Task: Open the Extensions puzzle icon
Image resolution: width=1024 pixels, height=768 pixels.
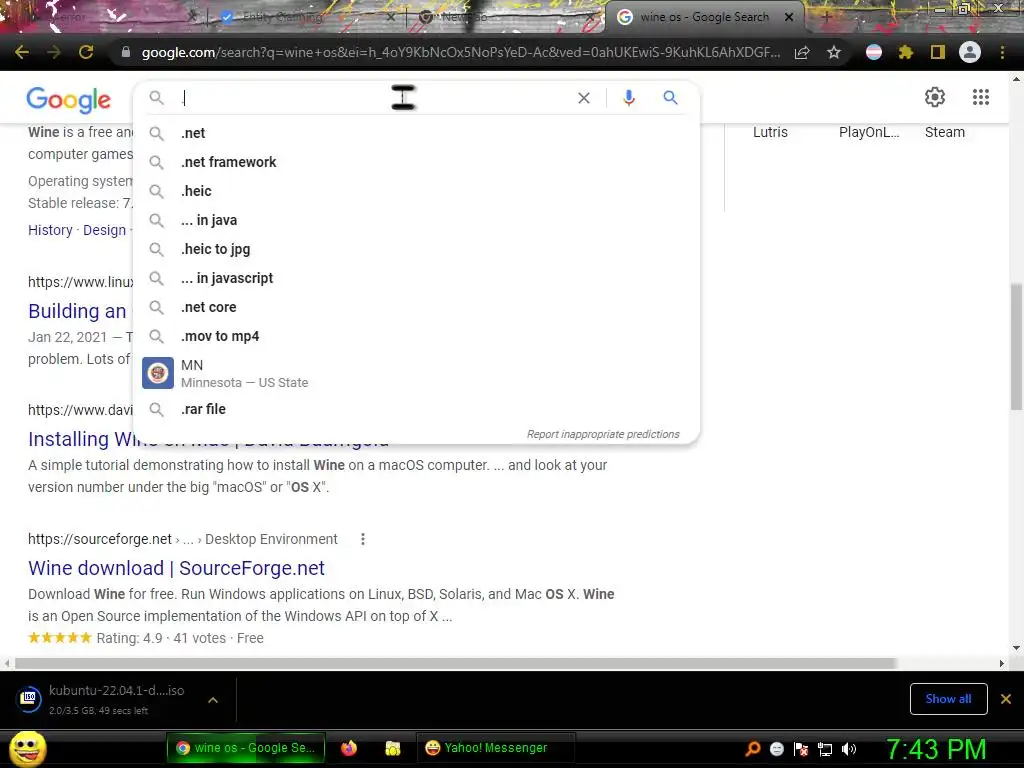Action: [905, 52]
